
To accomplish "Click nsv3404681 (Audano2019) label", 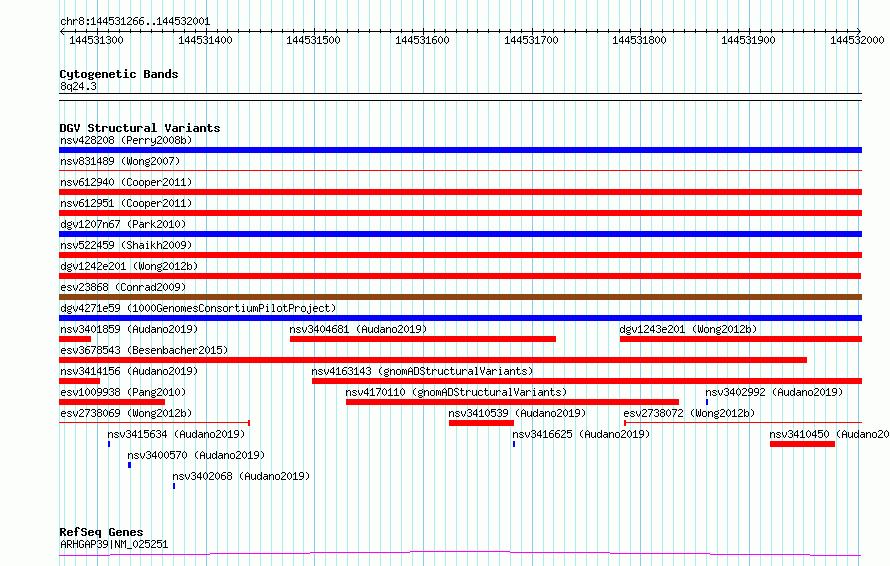I will pyautogui.click(x=358, y=329).
